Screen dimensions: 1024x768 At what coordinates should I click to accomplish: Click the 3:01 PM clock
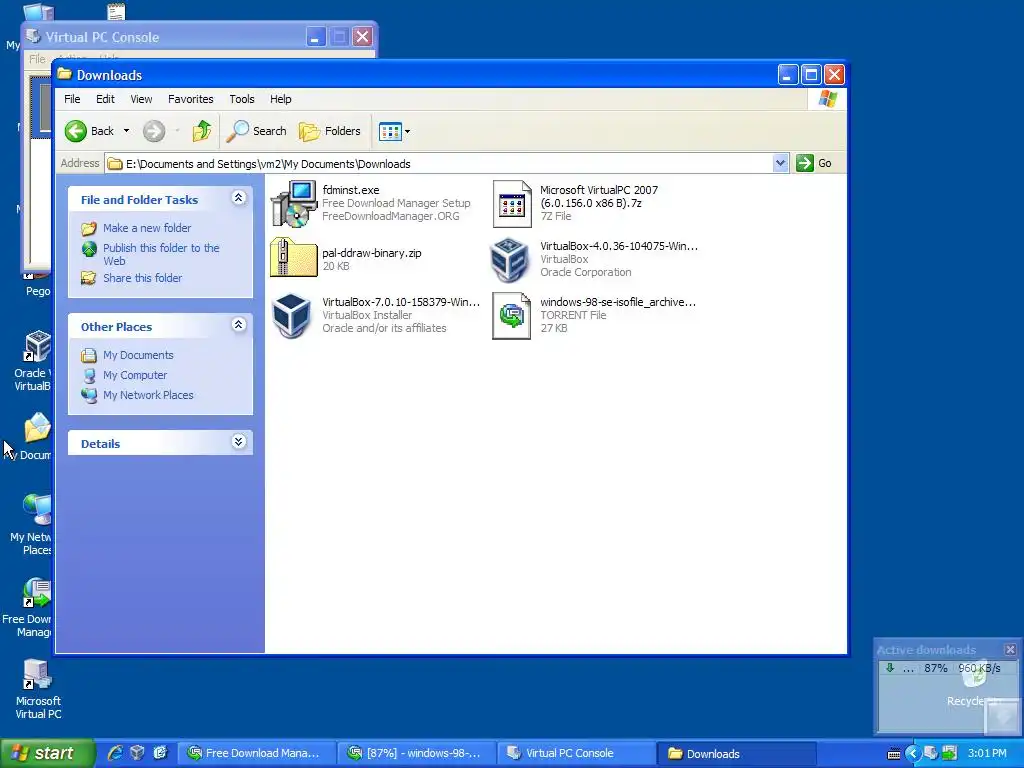(x=987, y=754)
